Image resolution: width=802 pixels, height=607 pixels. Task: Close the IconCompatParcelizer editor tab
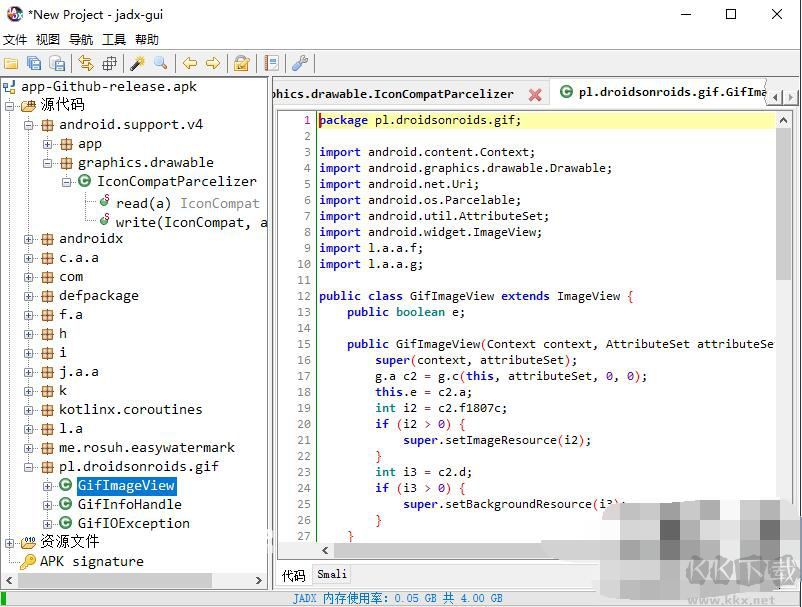click(x=536, y=93)
